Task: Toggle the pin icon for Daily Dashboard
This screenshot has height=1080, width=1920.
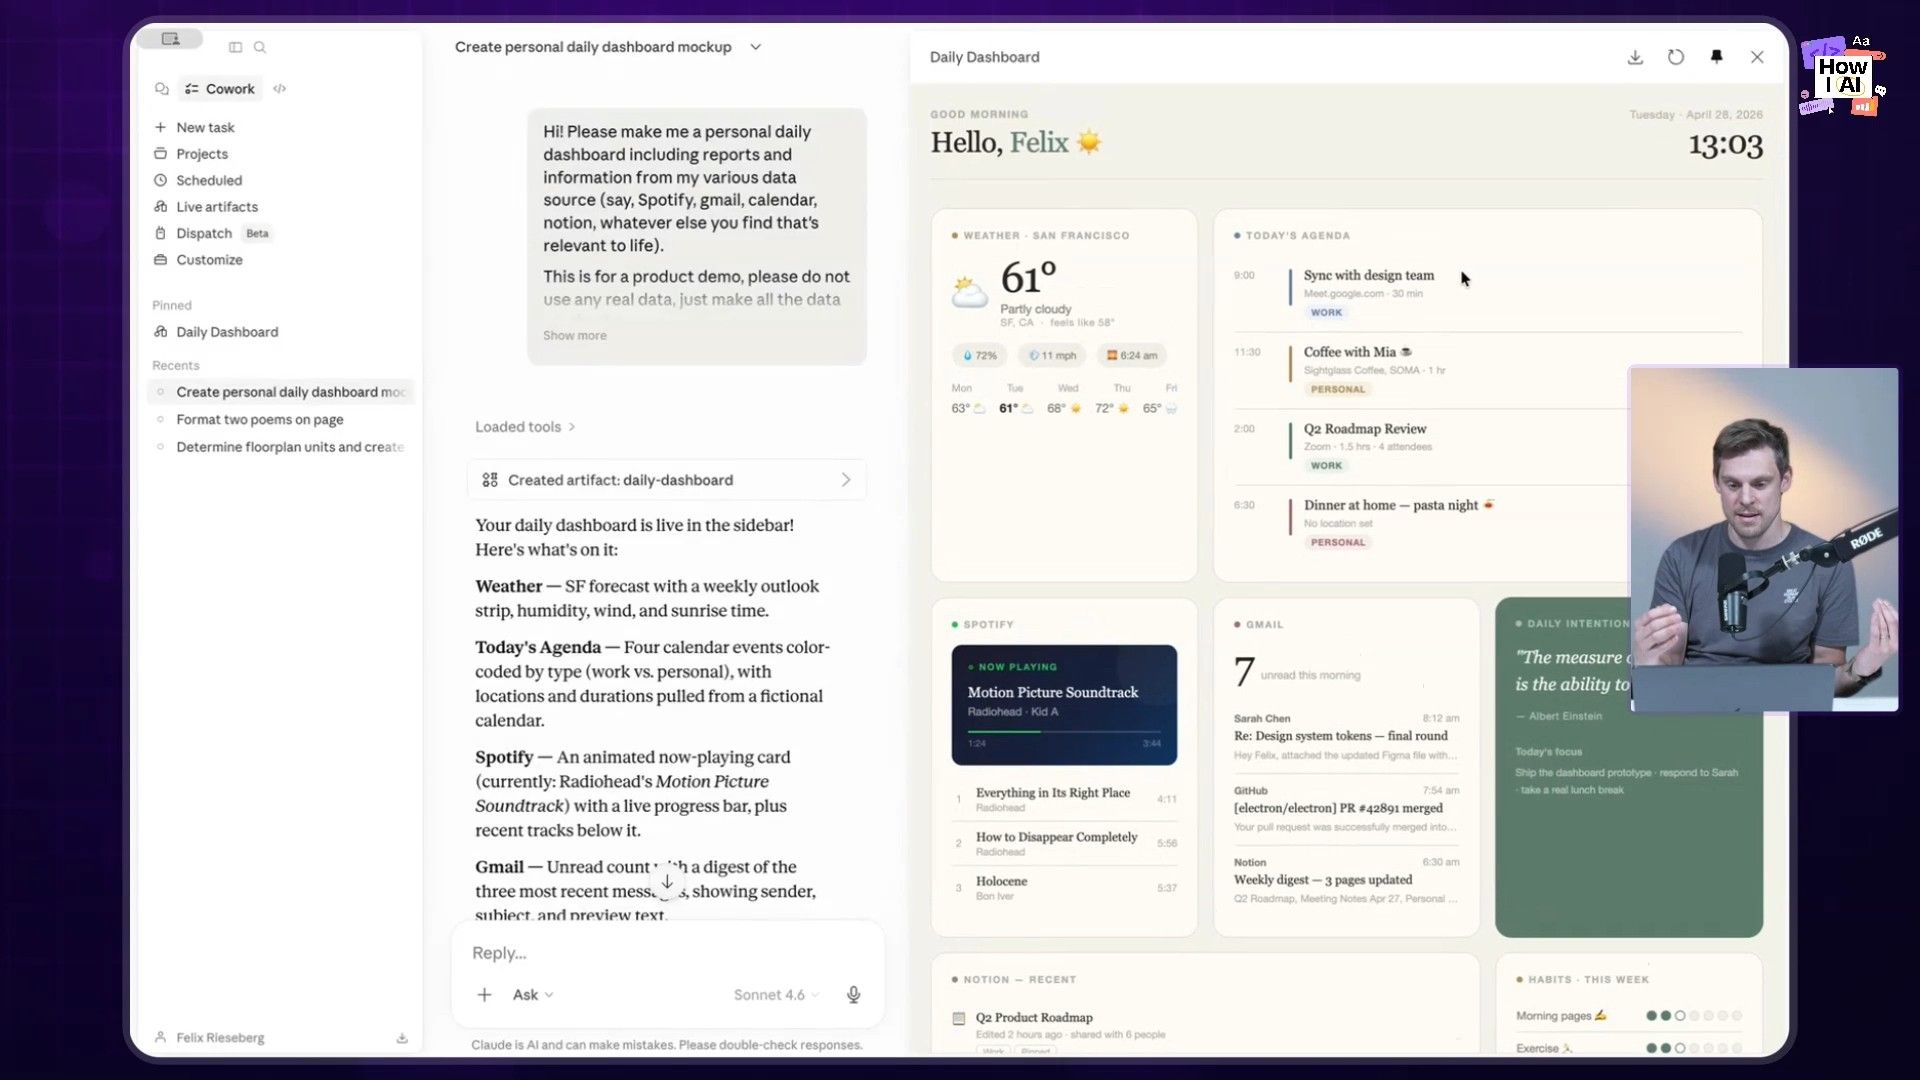Action: (x=1717, y=57)
